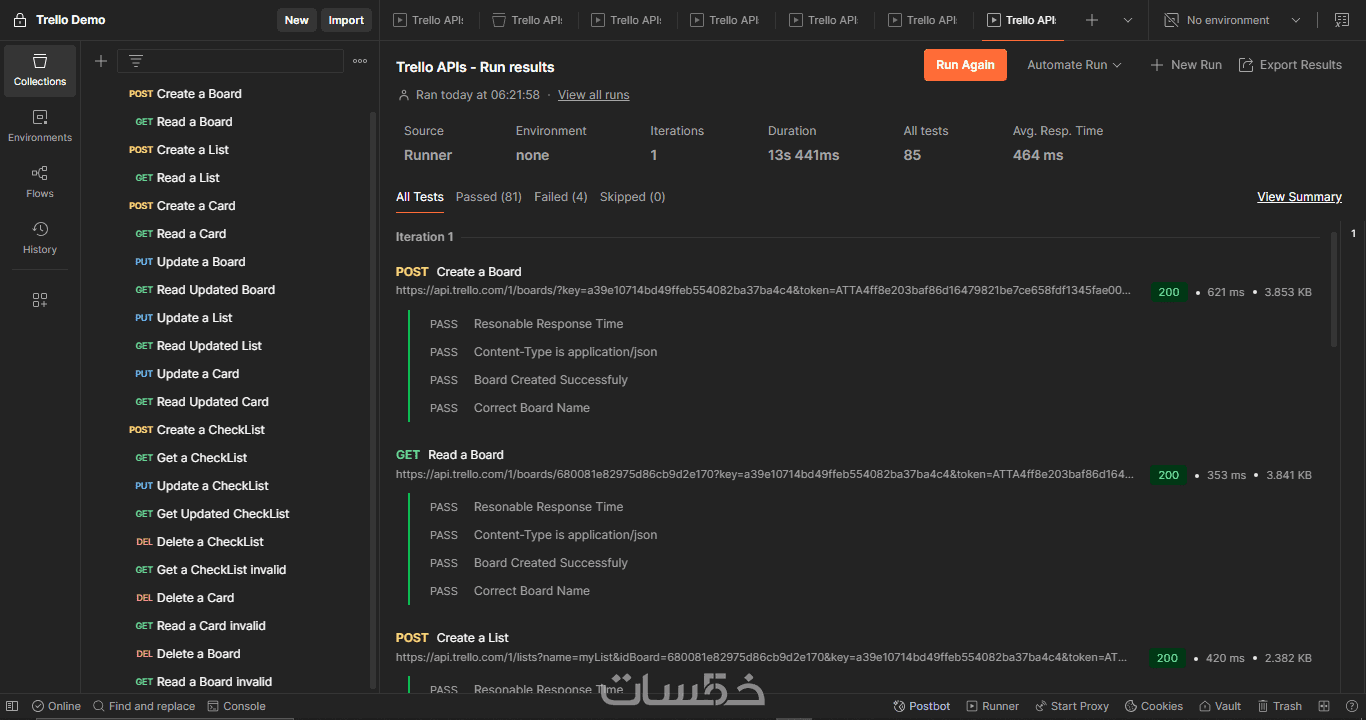Open the Cookies manager
The height and width of the screenshot is (720, 1366).
click(x=1154, y=706)
